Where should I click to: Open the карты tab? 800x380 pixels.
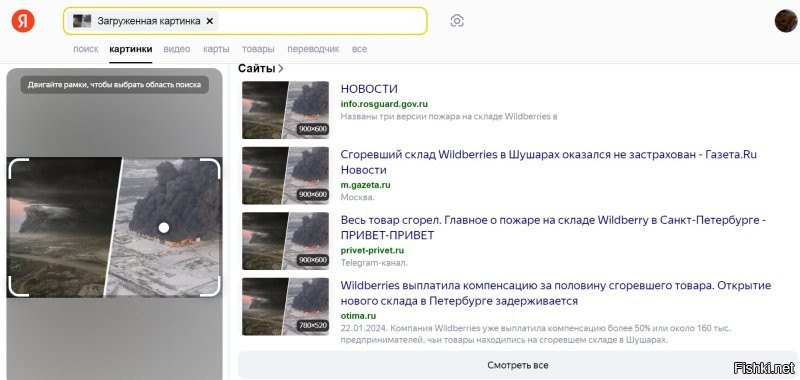click(x=216, y=49)
